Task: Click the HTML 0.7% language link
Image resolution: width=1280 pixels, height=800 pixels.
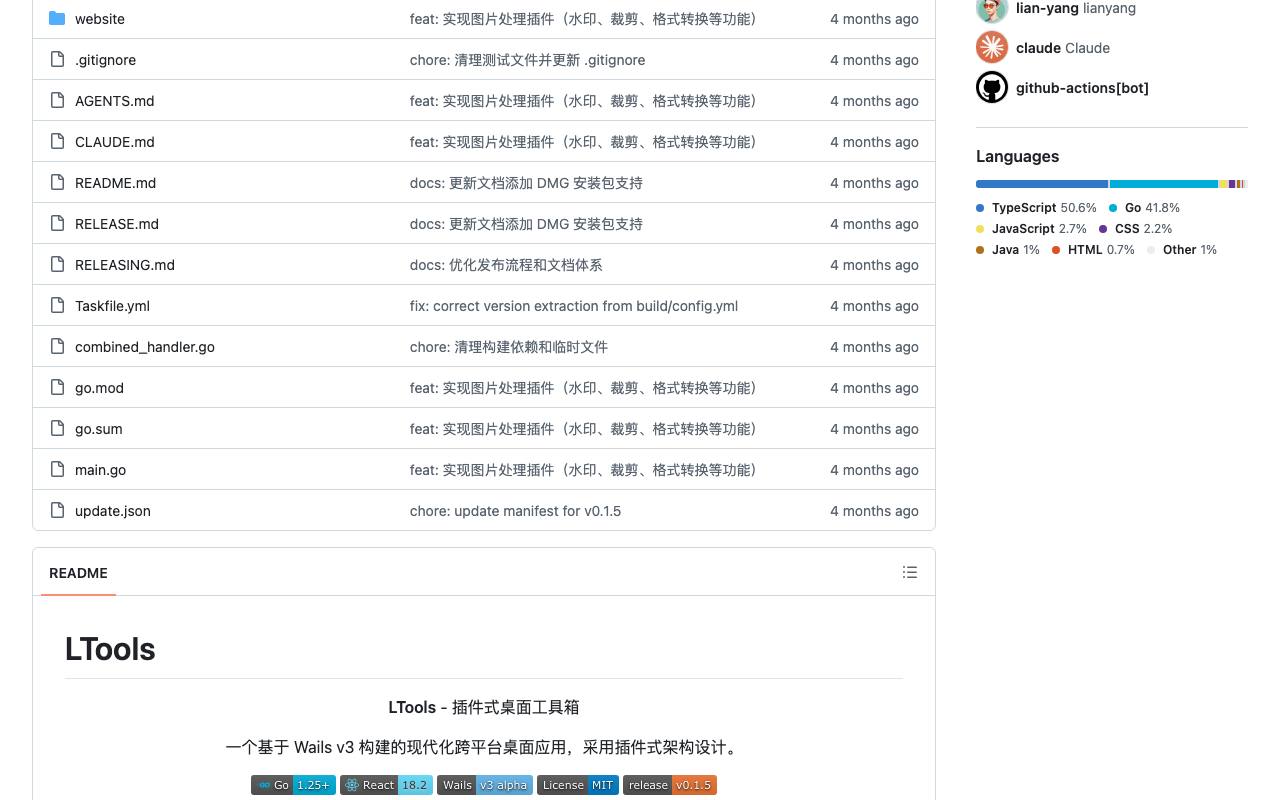Action: coord(1093,250)
